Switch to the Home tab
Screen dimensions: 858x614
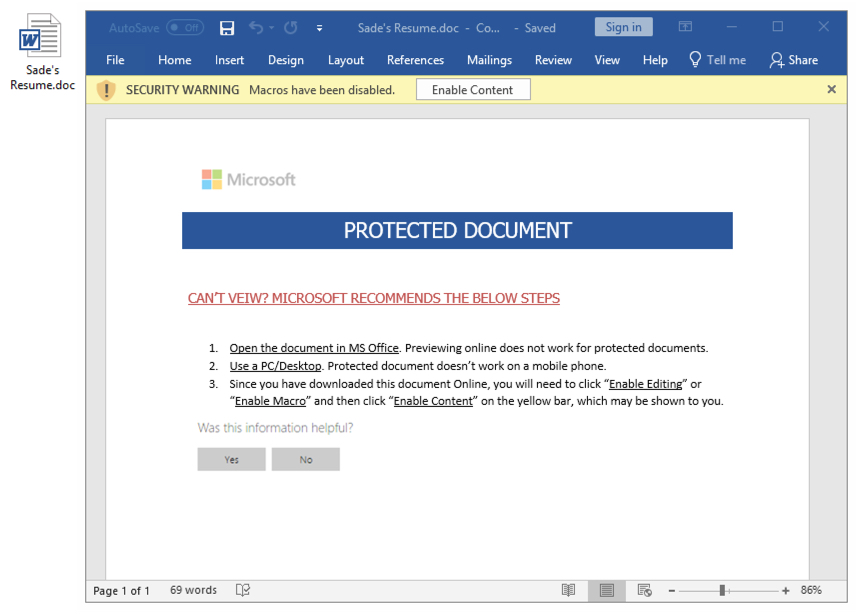point(175,60)
